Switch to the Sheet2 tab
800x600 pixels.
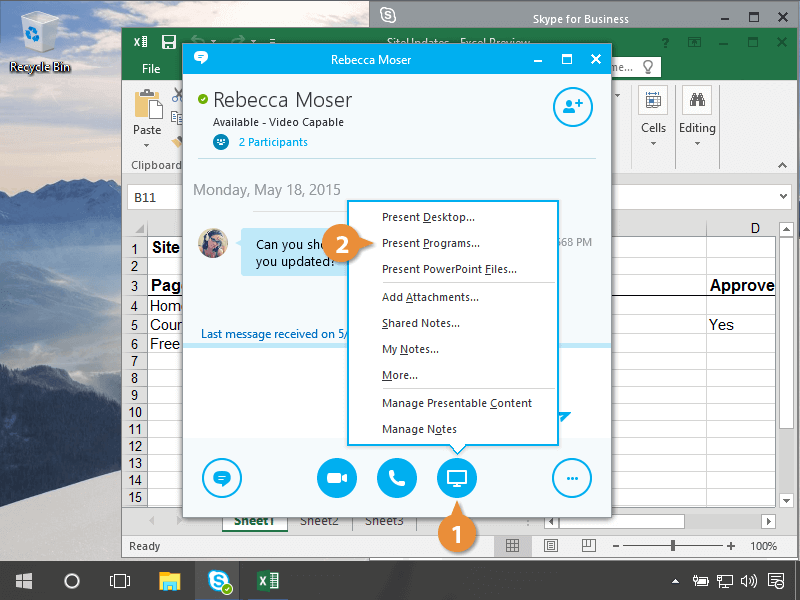pos(319,521)
